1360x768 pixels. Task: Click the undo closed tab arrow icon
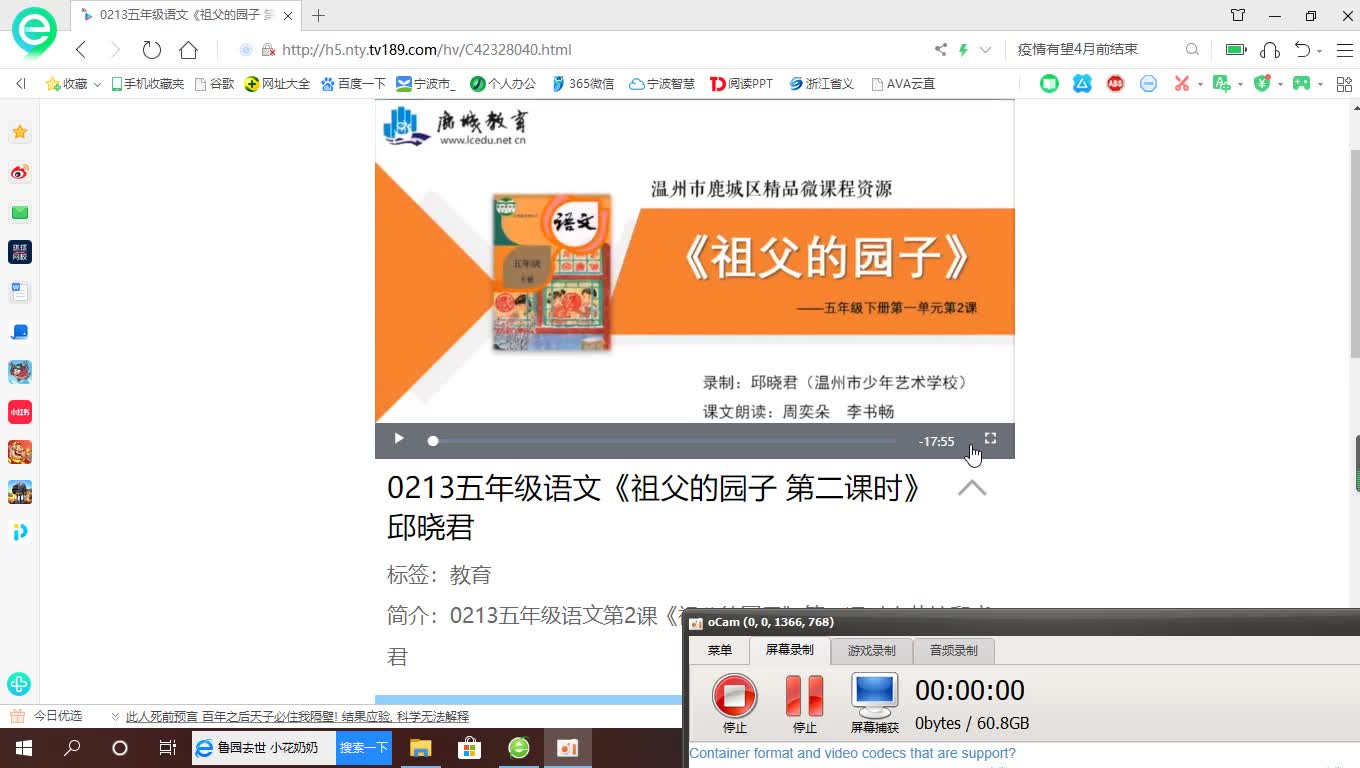coord(1301,50)
